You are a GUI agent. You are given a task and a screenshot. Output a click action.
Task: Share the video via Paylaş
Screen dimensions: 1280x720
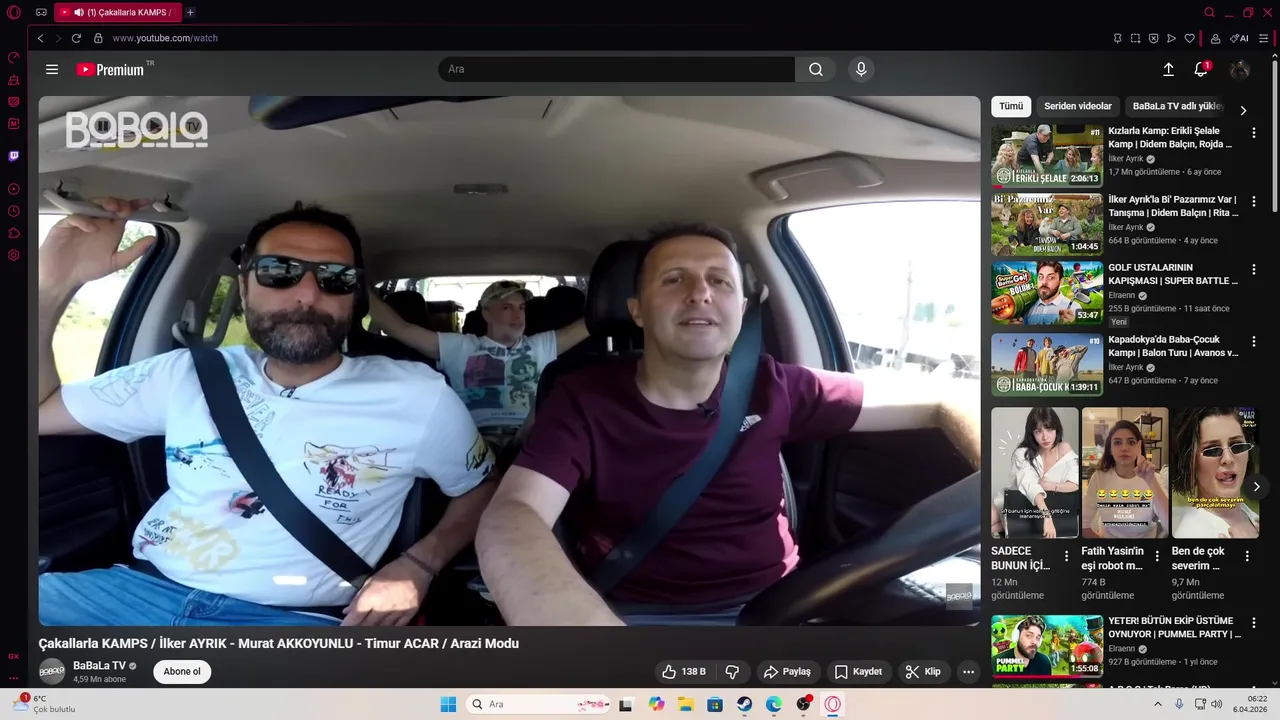787,672
